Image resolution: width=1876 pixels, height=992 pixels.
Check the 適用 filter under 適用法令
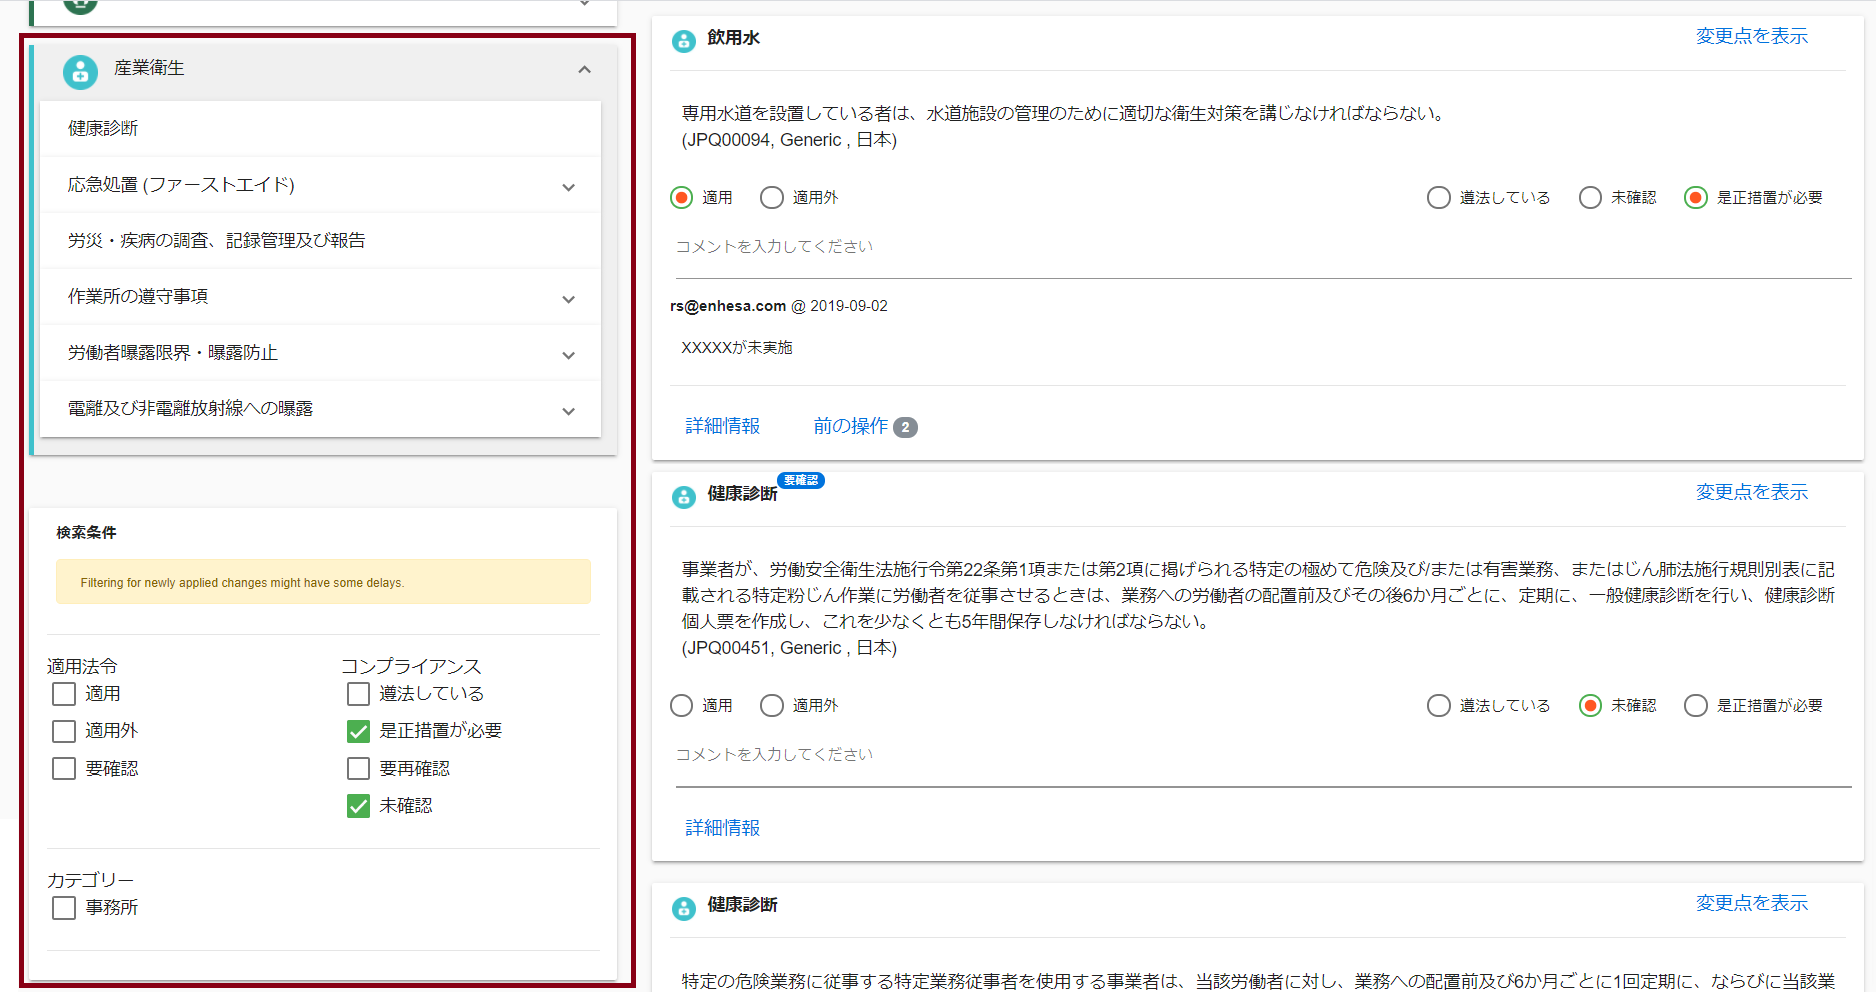pyautogui.click(x=64, y=694)
